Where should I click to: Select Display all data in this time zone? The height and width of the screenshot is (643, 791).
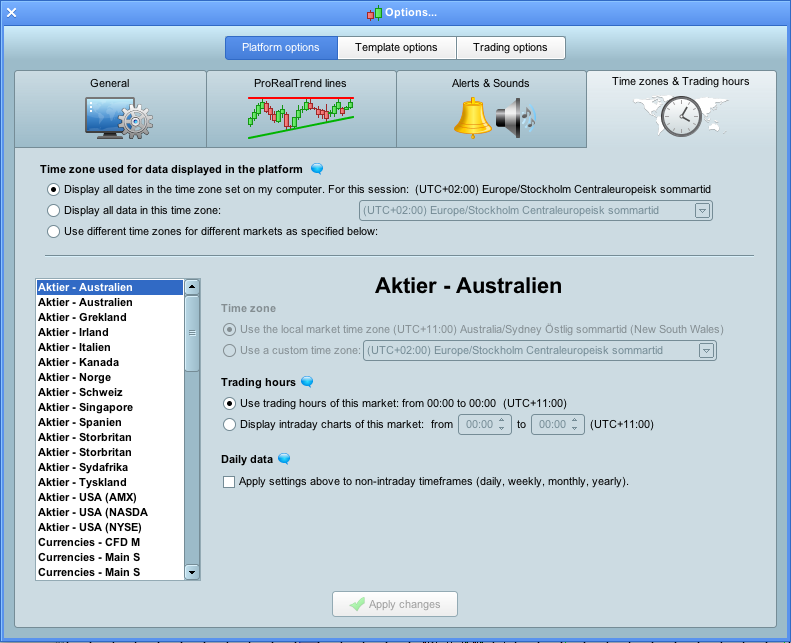pyautogui.click(x=53, y=210)
